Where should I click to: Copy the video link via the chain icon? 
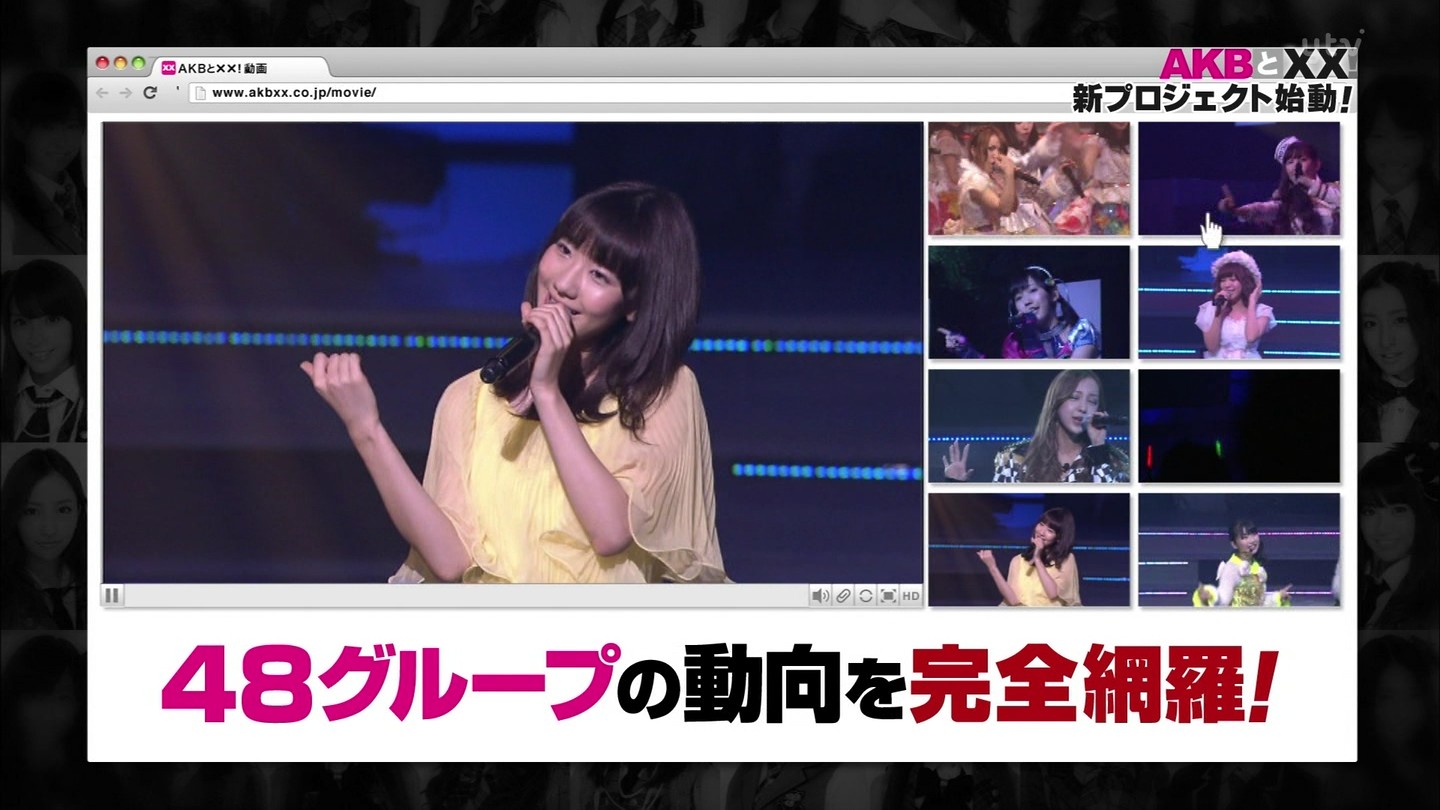tap(844, 596)
